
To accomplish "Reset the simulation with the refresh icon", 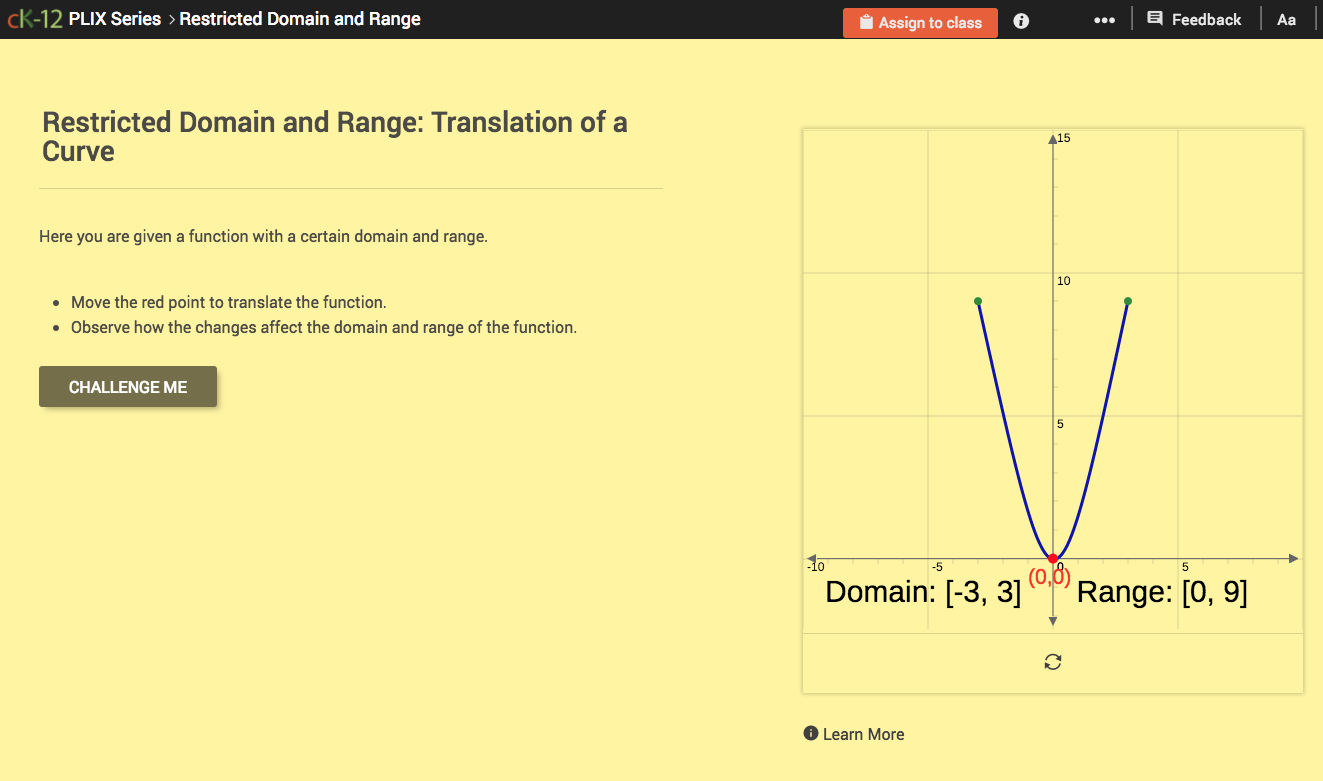I will click(1052, 661).
